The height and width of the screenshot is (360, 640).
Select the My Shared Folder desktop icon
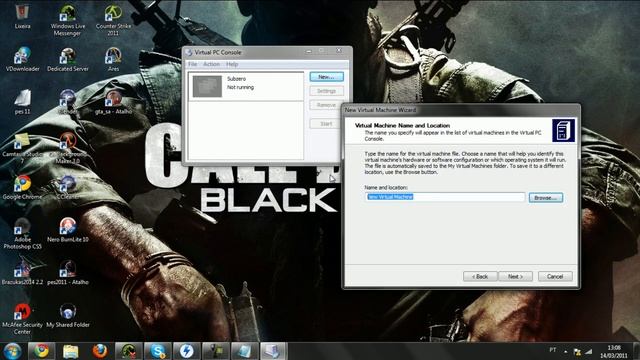[x=68, y=315]
